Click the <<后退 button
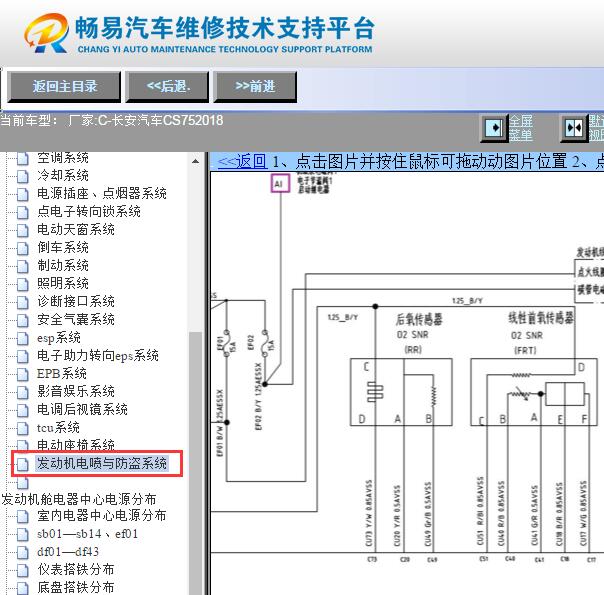The width and height of the screenshot is (604, 595). point(168,87)
